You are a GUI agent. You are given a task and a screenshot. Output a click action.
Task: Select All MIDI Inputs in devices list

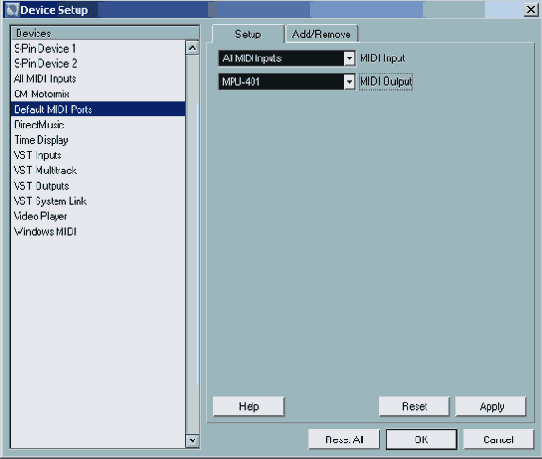pos(98,79)
